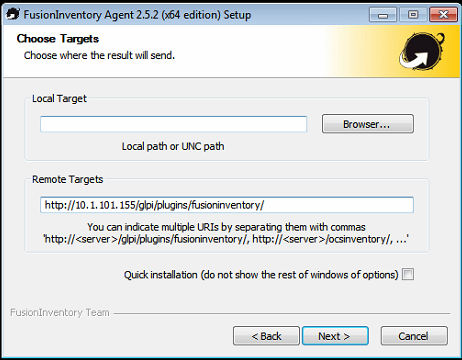Close the setup window with X
The image size is (462, 360).
pos(443,15)
